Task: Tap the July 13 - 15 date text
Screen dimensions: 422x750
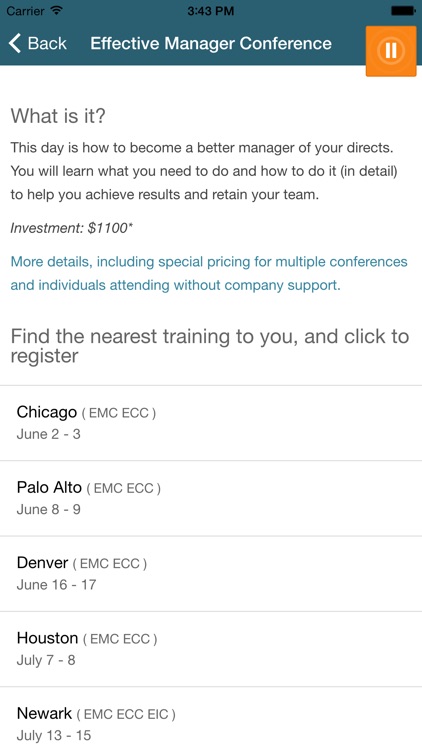Action: pyautogui.click(x=54, y=735)
